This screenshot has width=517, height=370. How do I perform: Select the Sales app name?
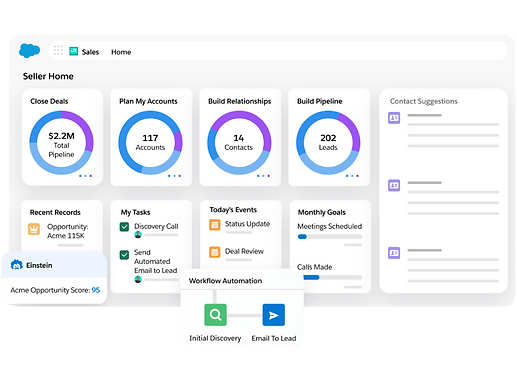coord(90,52)
